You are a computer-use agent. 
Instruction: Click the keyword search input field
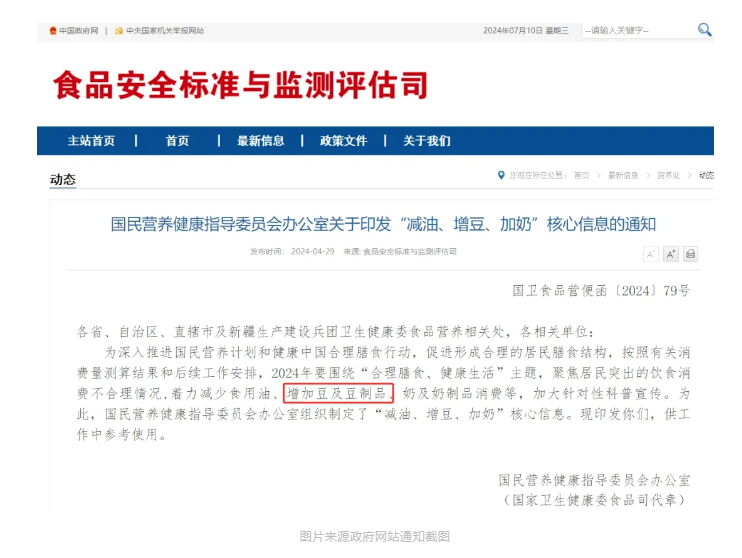[x=636, y=31]
